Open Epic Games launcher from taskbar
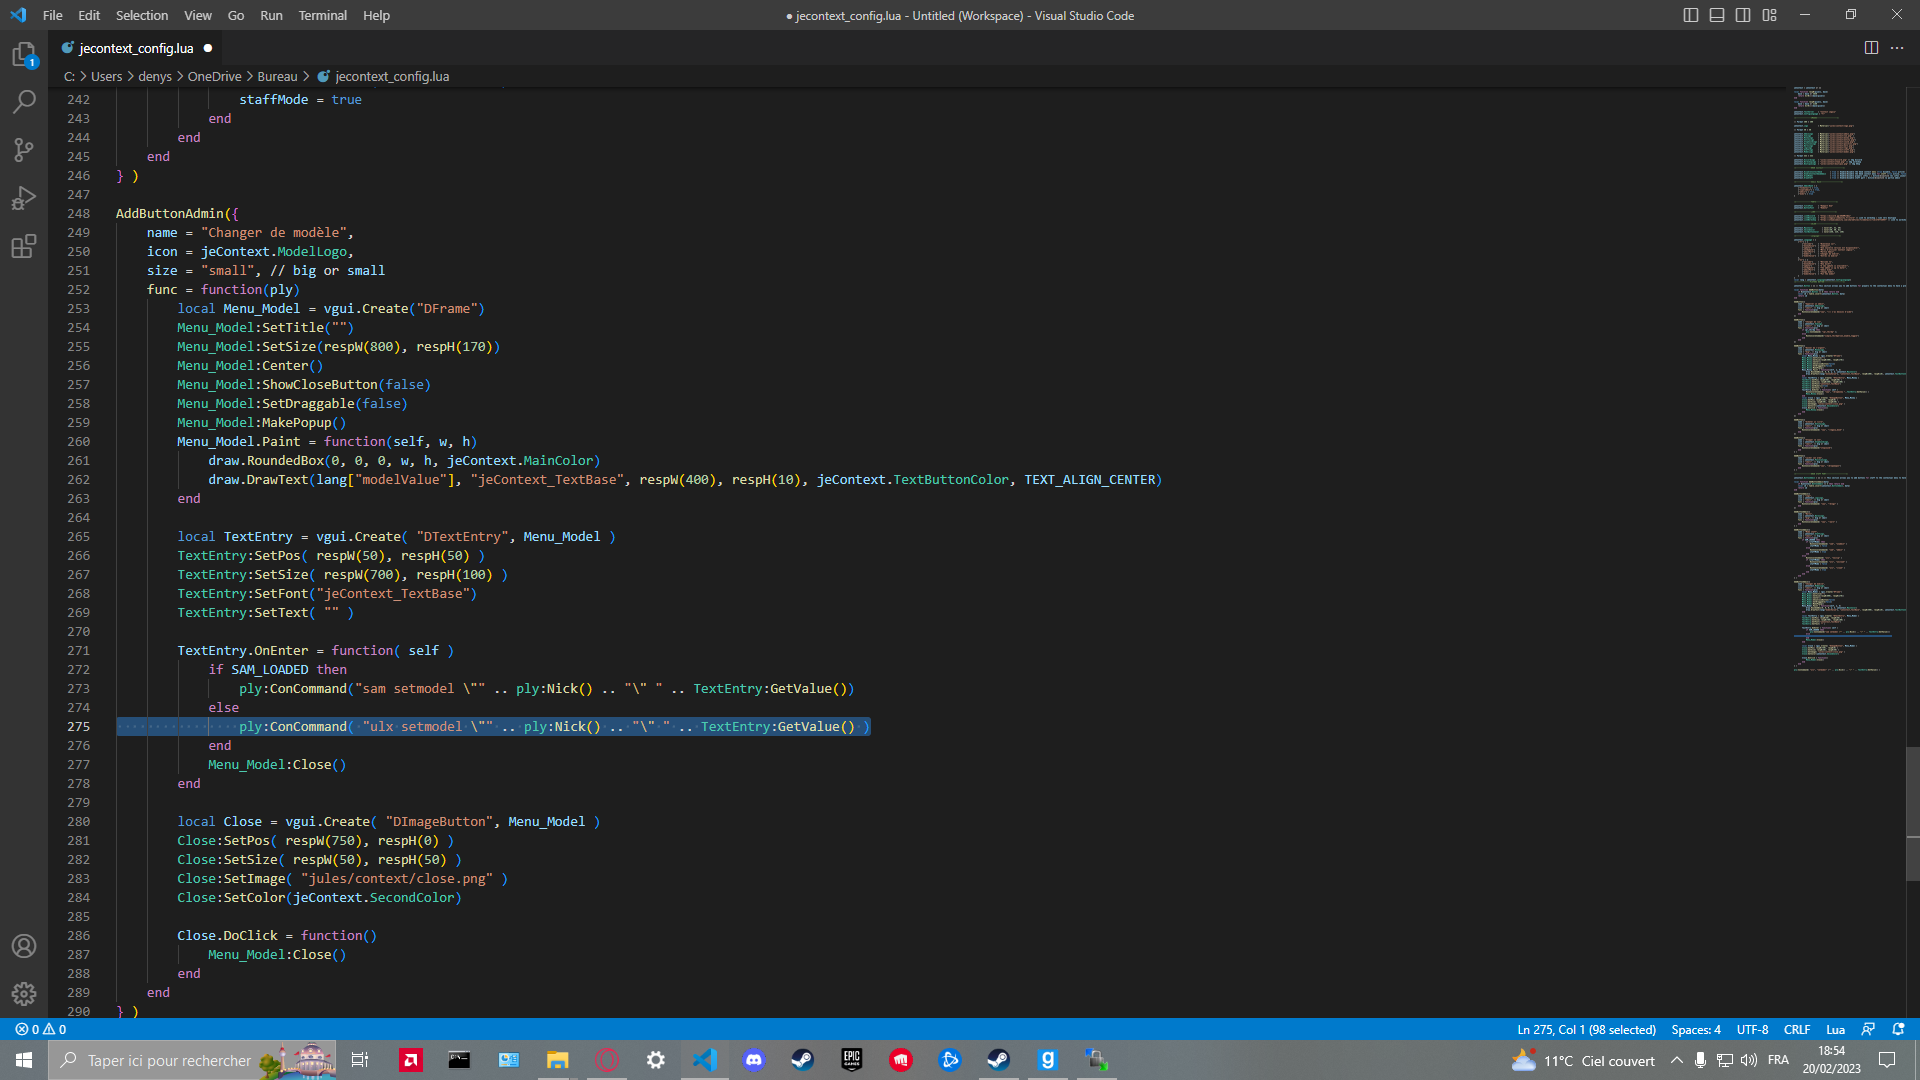 tap(852, 1060)
